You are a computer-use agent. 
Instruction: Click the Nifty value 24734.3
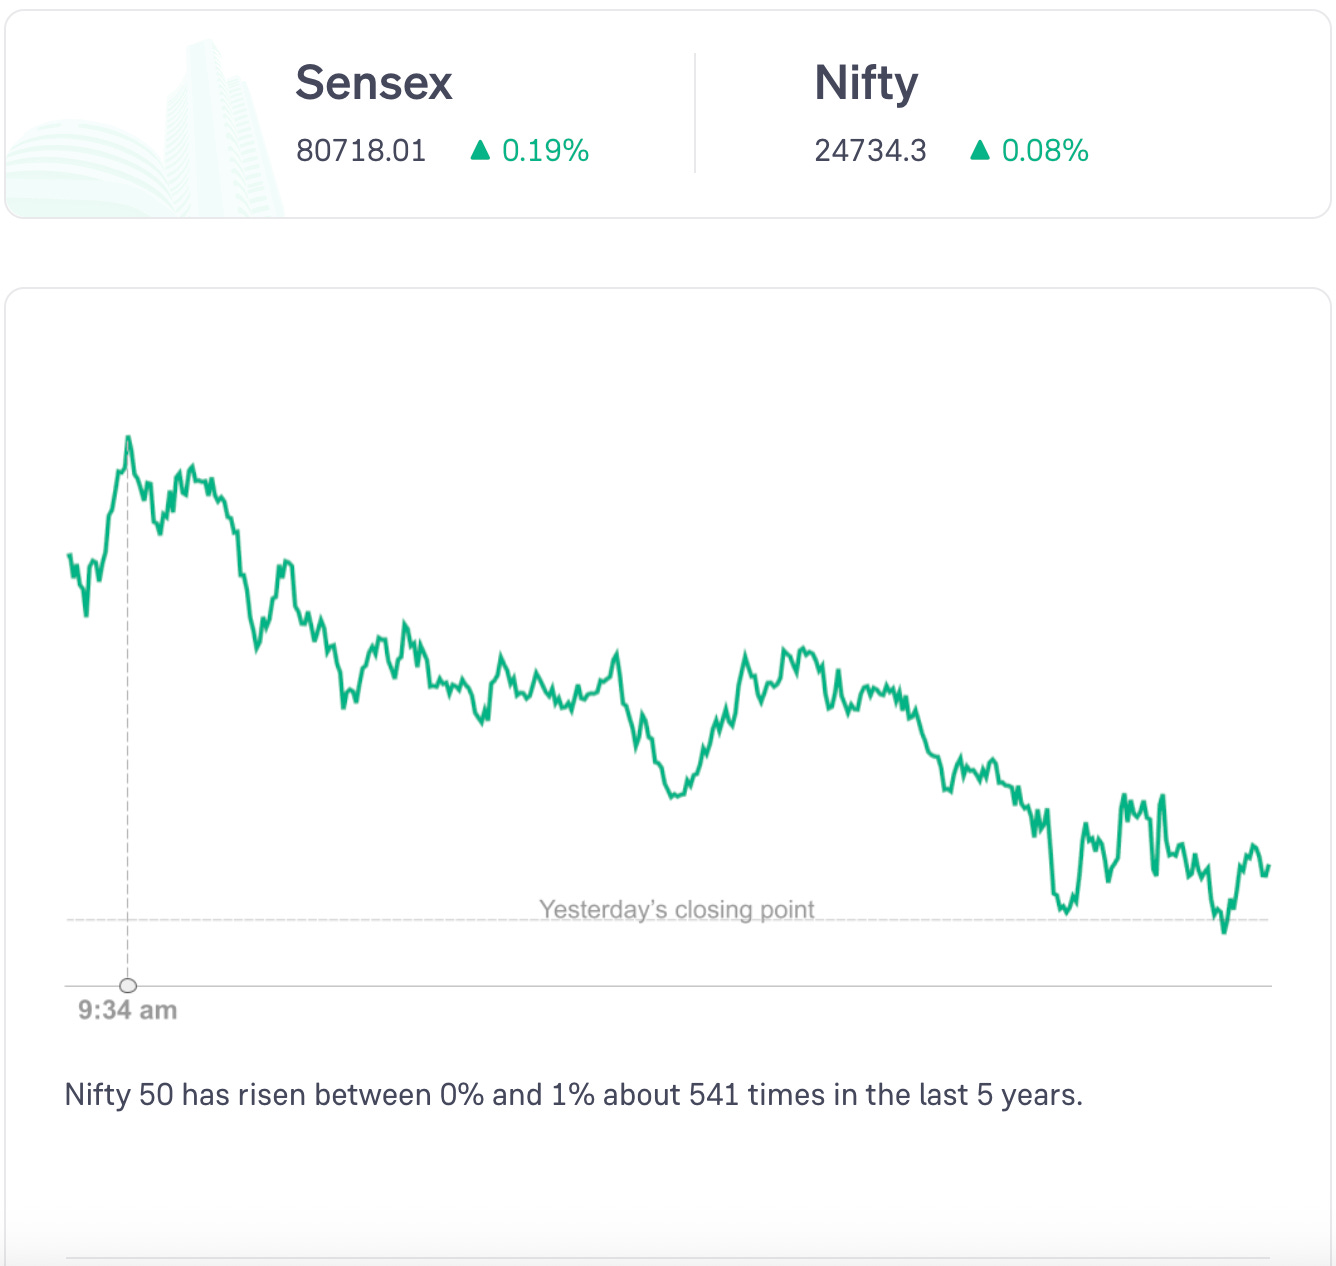[870, 151]
